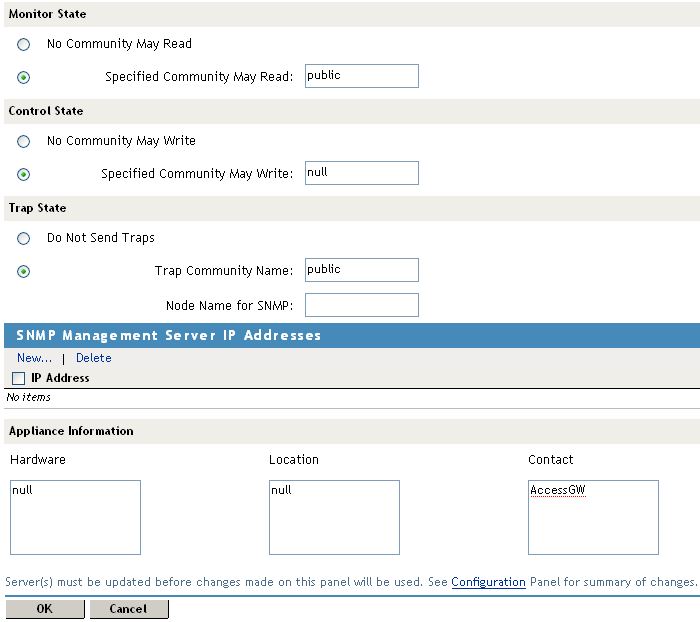
Task: Click the Specified Community May Write field
Action: click(x=362, y=173)
